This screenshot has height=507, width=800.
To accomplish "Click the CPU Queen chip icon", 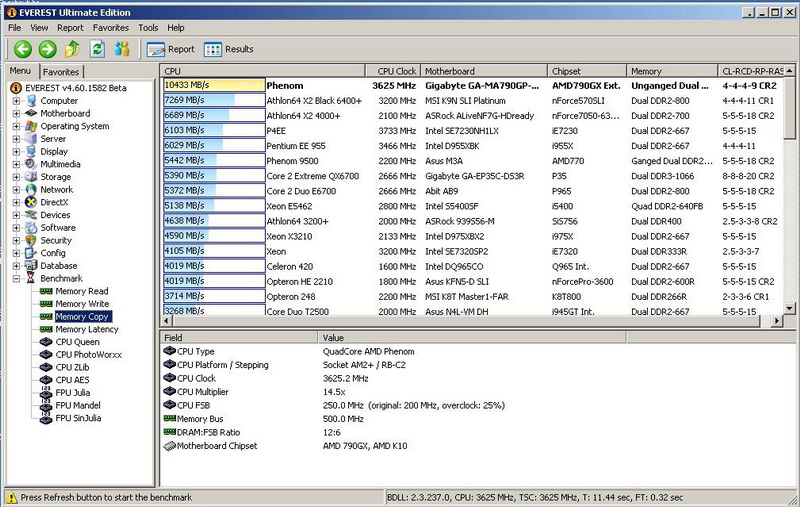I will [x=46, y=342].
